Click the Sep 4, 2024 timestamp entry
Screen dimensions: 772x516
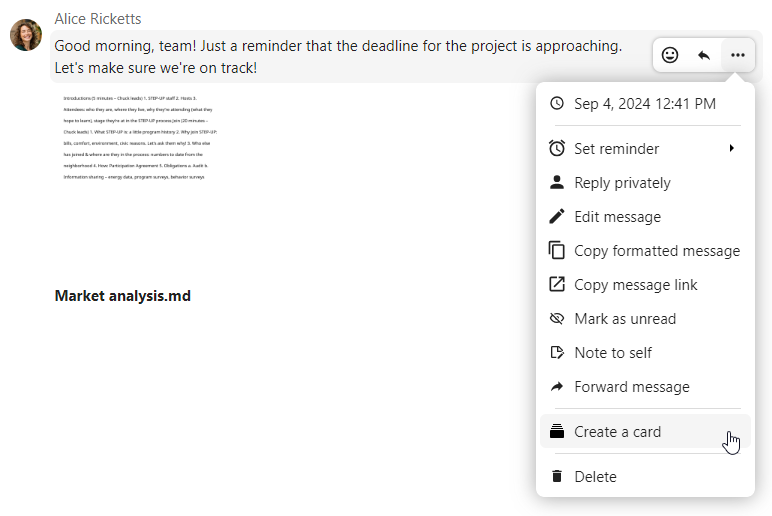click(644, 104)
